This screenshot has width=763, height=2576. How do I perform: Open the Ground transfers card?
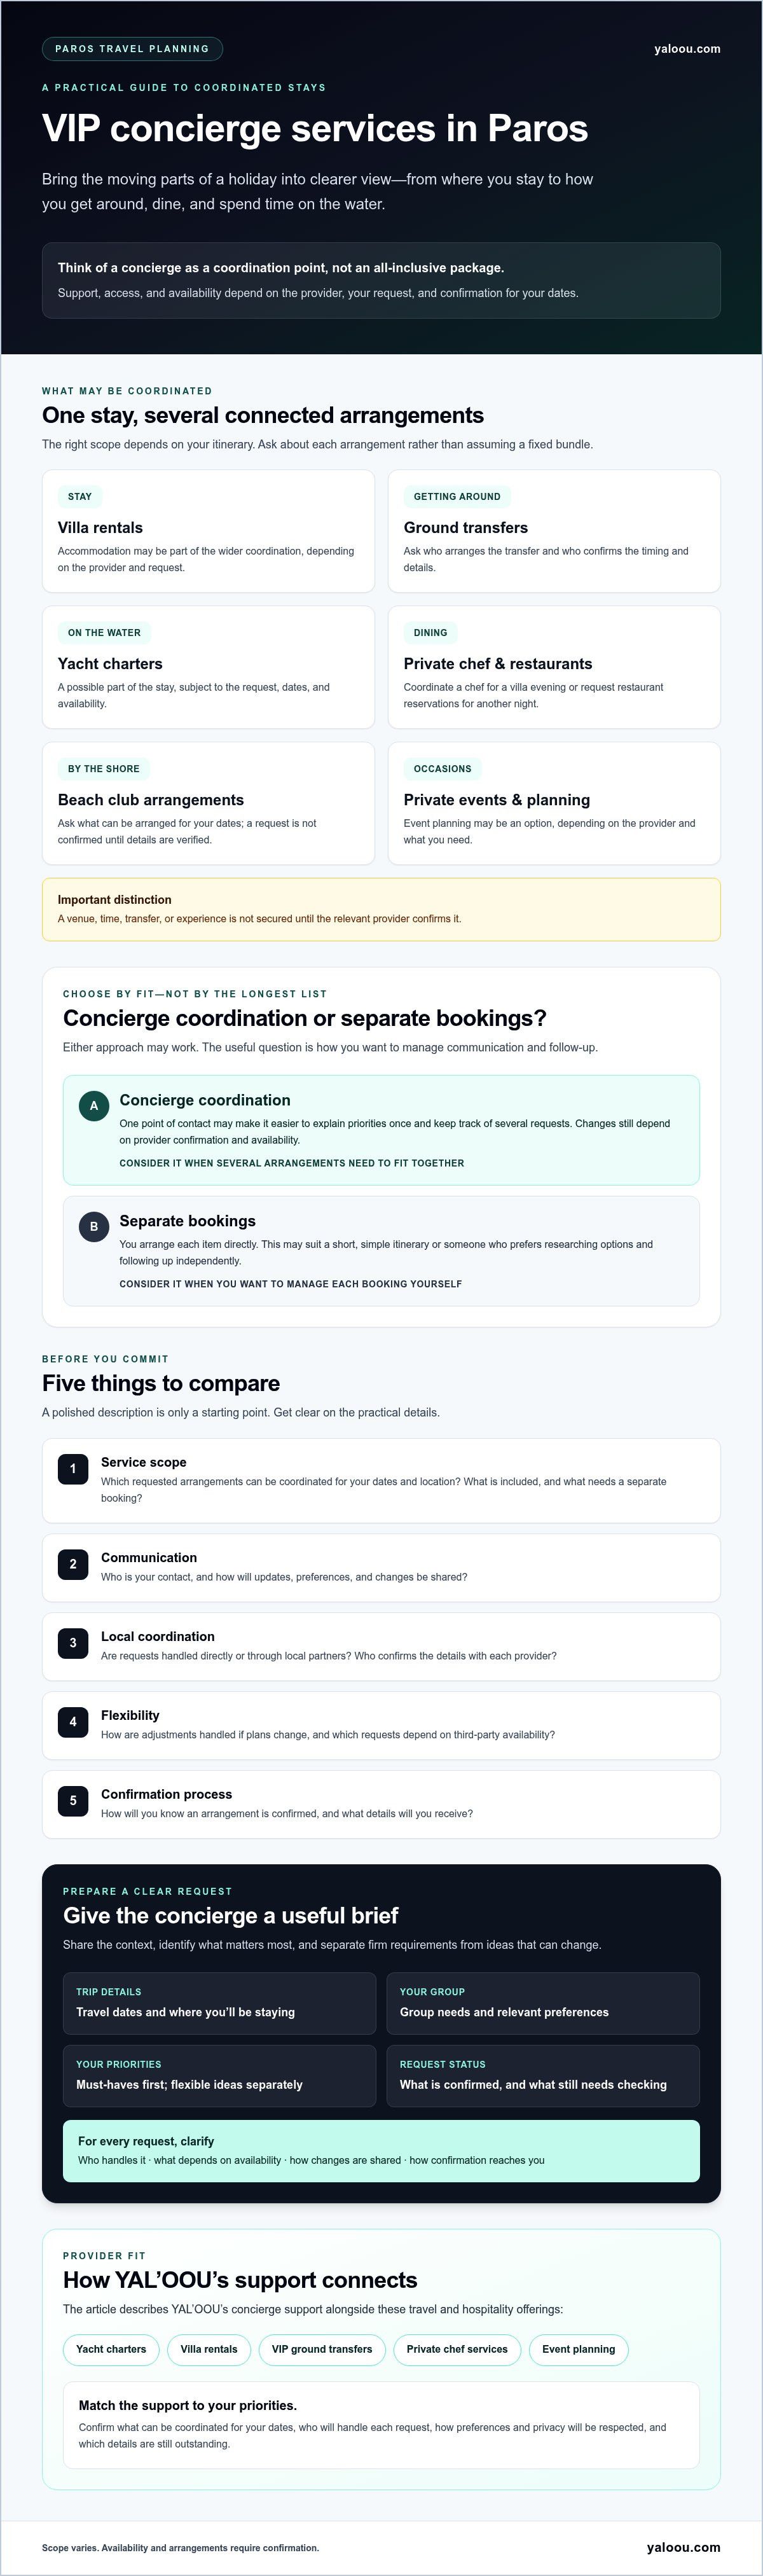pos(554,531)
